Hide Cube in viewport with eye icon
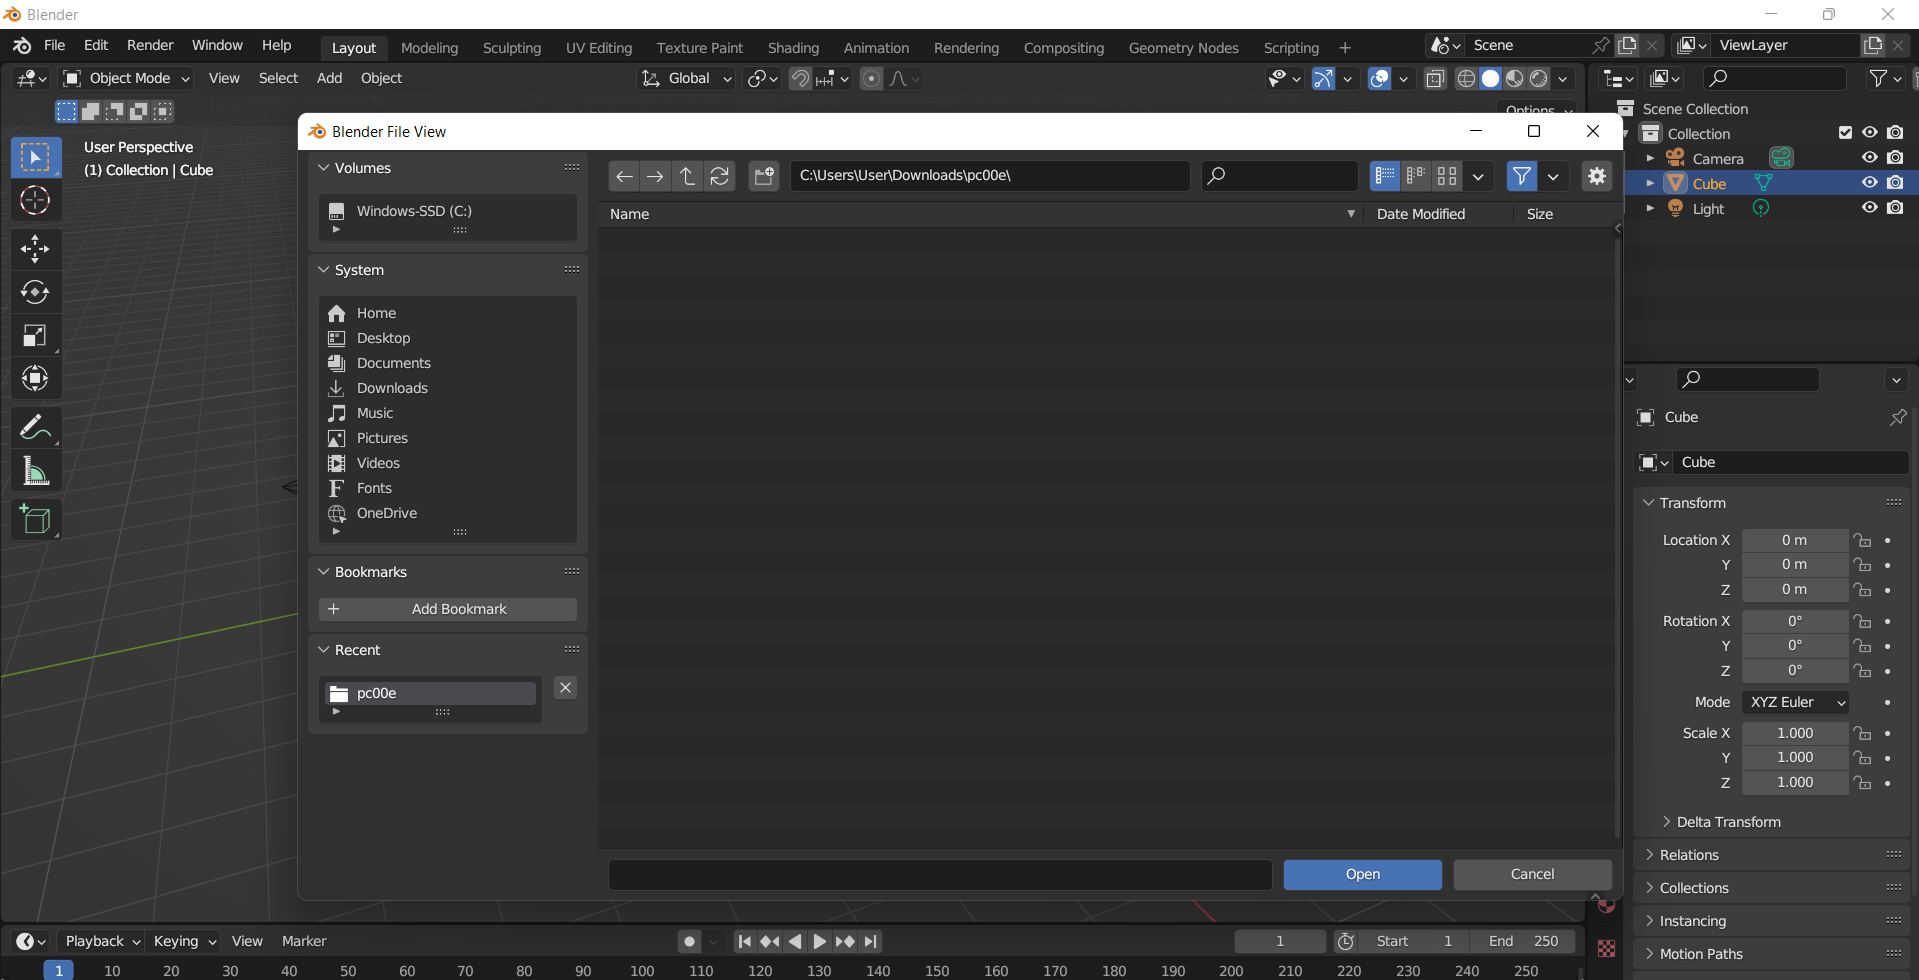The width and height of the screenshot is (1919, 980). coord(1869,183)
